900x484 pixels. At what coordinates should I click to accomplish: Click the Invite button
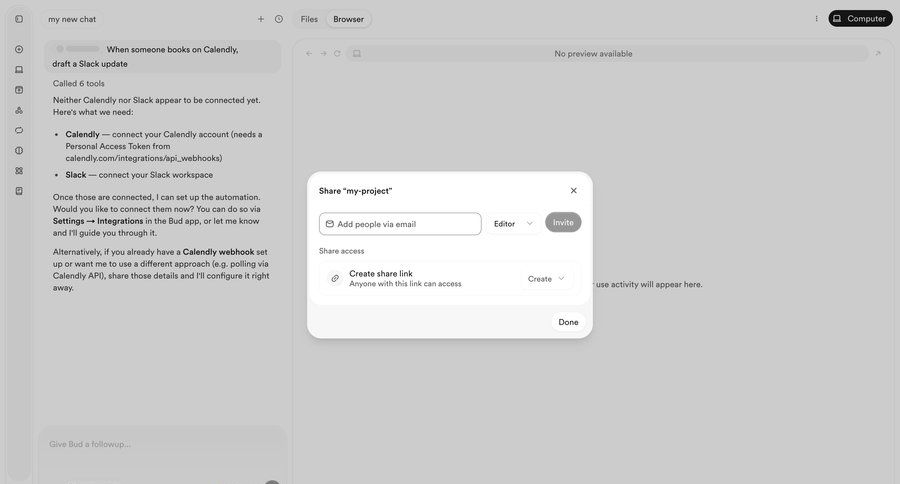click(x=563, y=222)
